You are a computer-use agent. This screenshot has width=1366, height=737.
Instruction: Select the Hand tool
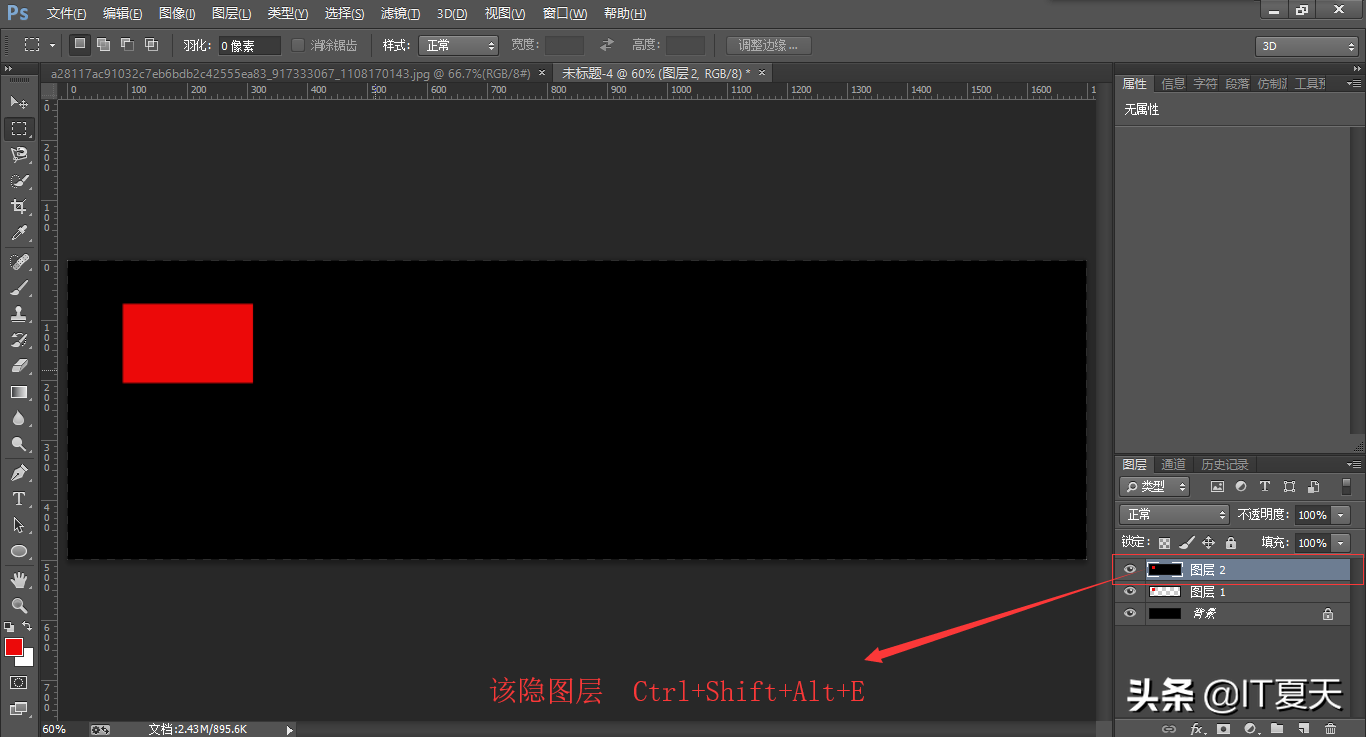(19, 579)
